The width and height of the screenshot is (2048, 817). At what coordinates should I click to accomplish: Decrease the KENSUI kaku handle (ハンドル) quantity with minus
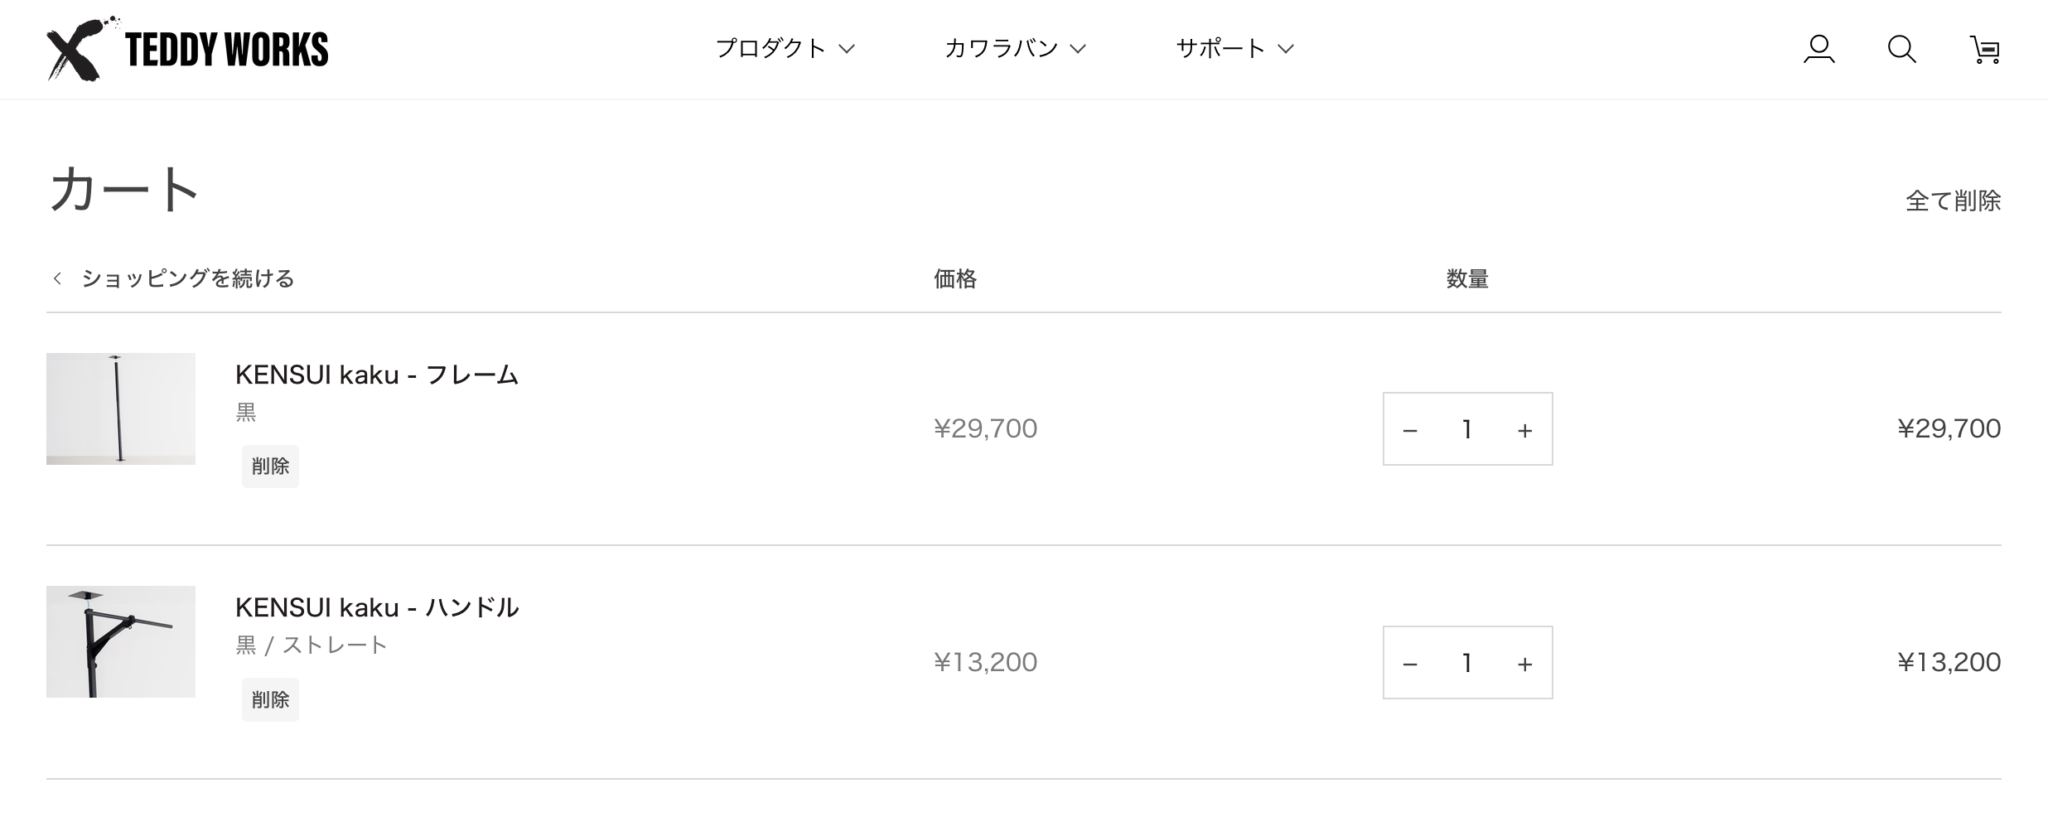(x=1410, y=663)
